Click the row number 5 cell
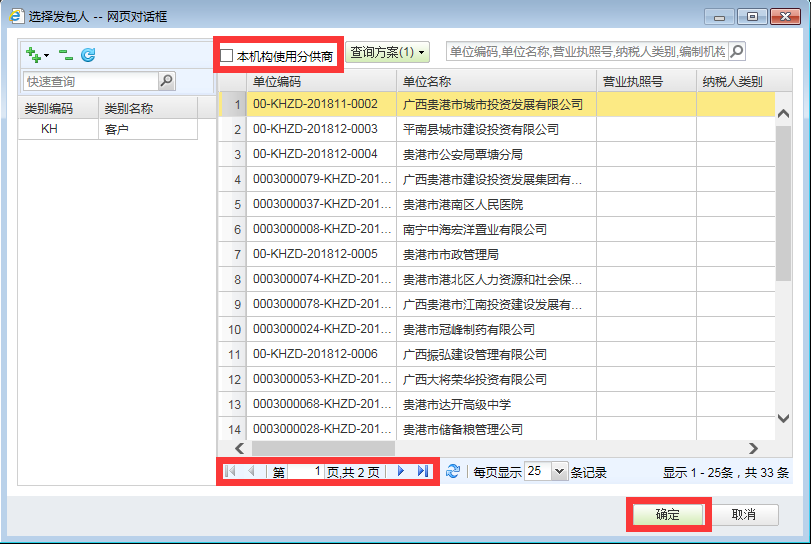Image resolution: width=811 pixels, height=544 pixels. [233, 204]
